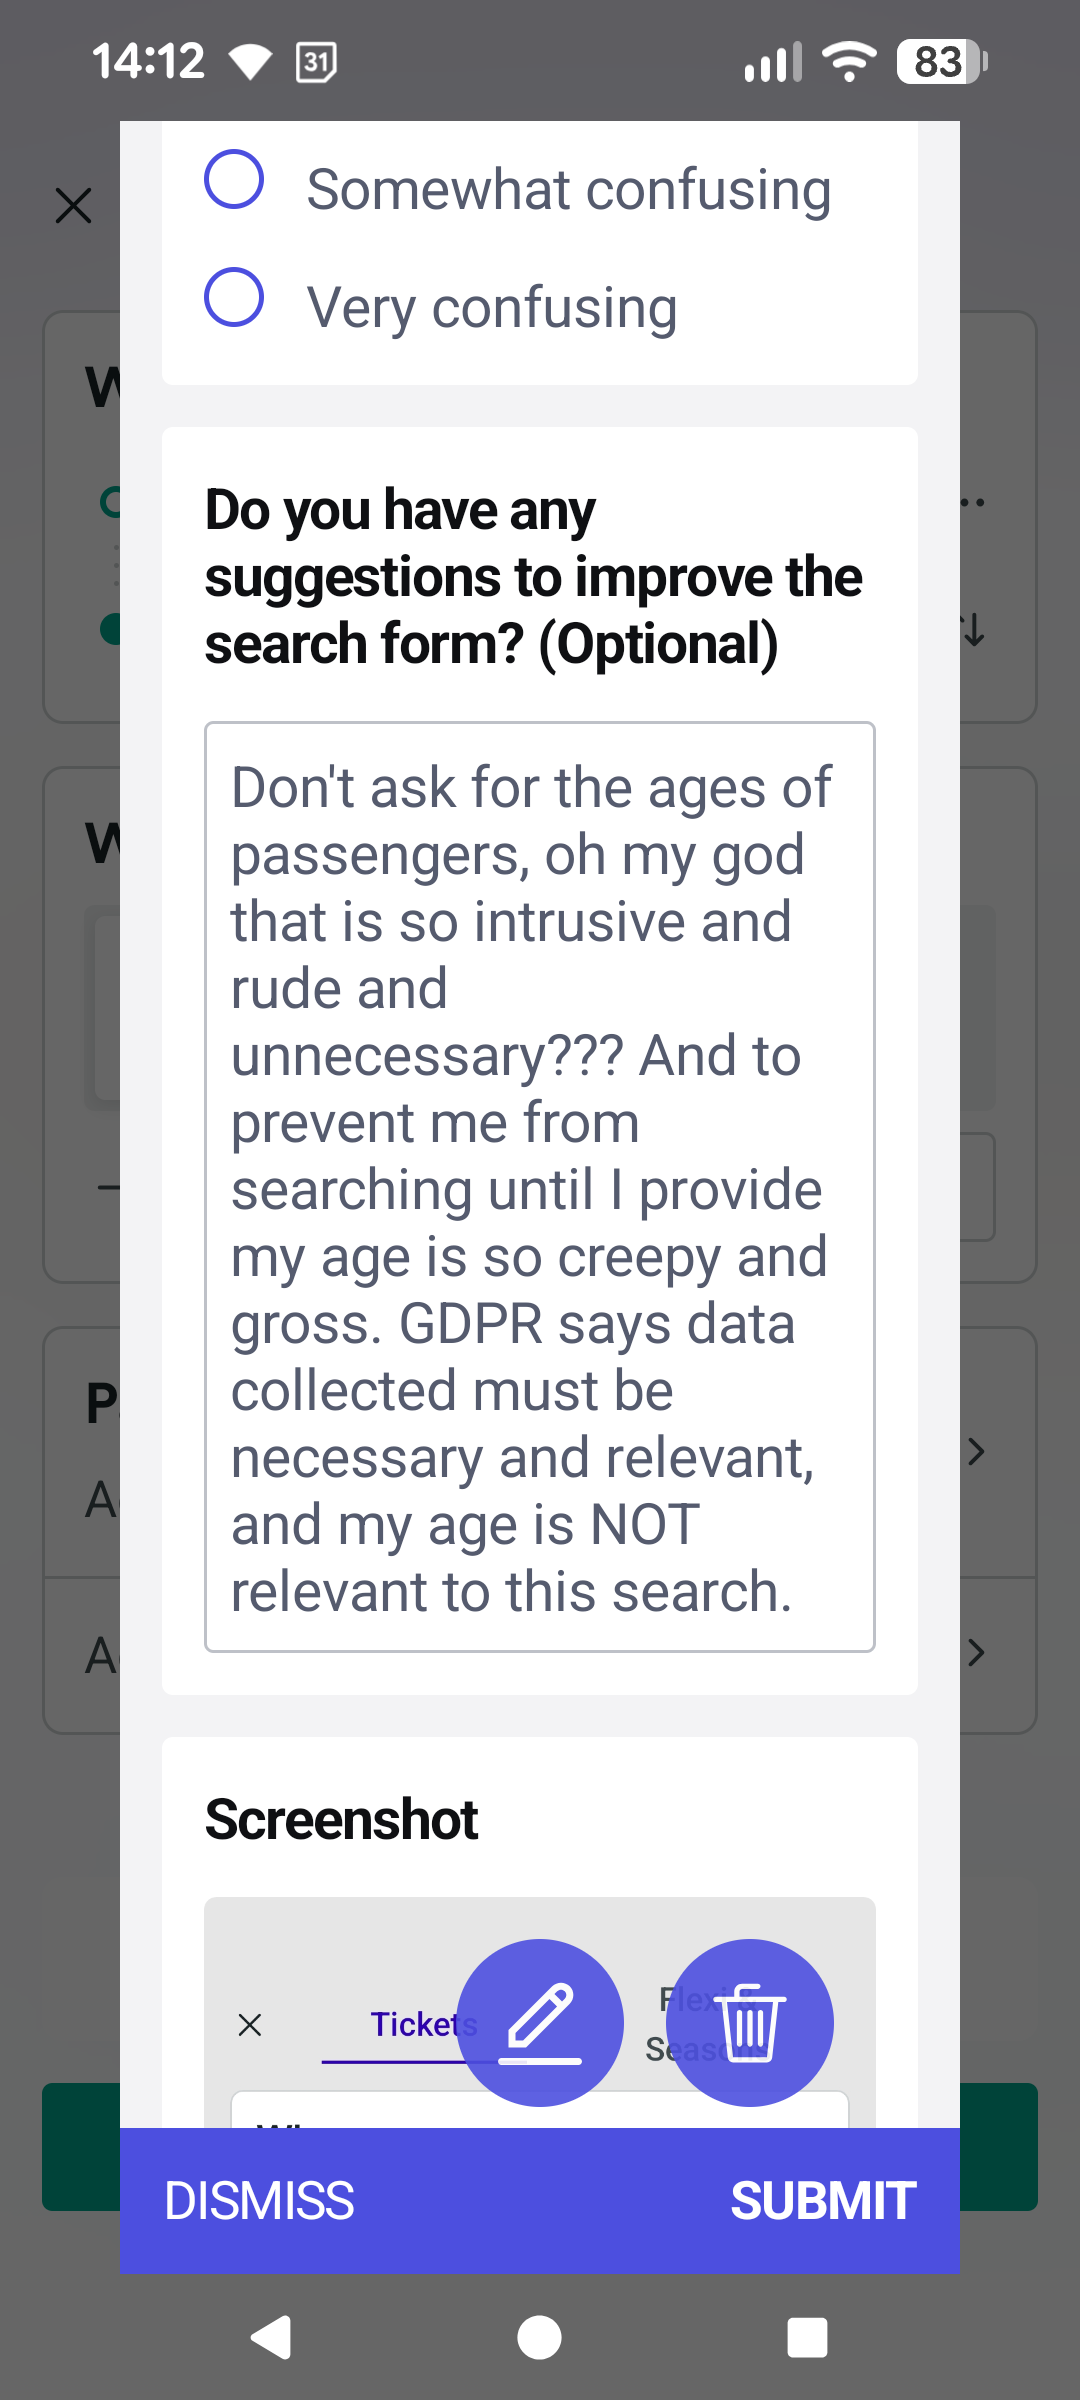Tap the calendar icon in status bar
Image resolution: width=1080 pixels, height=2400 pixels.
click(x=316, y=62)
